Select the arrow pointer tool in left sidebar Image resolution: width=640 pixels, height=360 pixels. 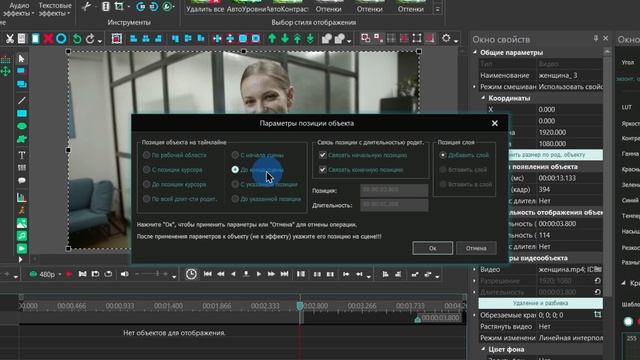click(x=21, y=59)
